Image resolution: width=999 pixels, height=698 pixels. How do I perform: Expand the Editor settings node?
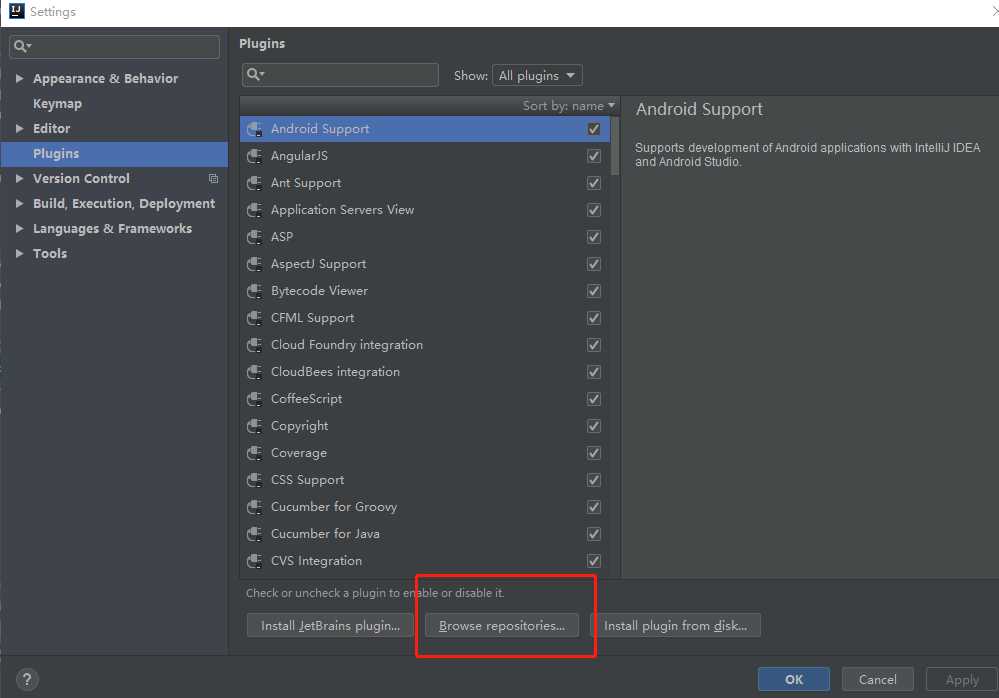click(x=19, y=129)
